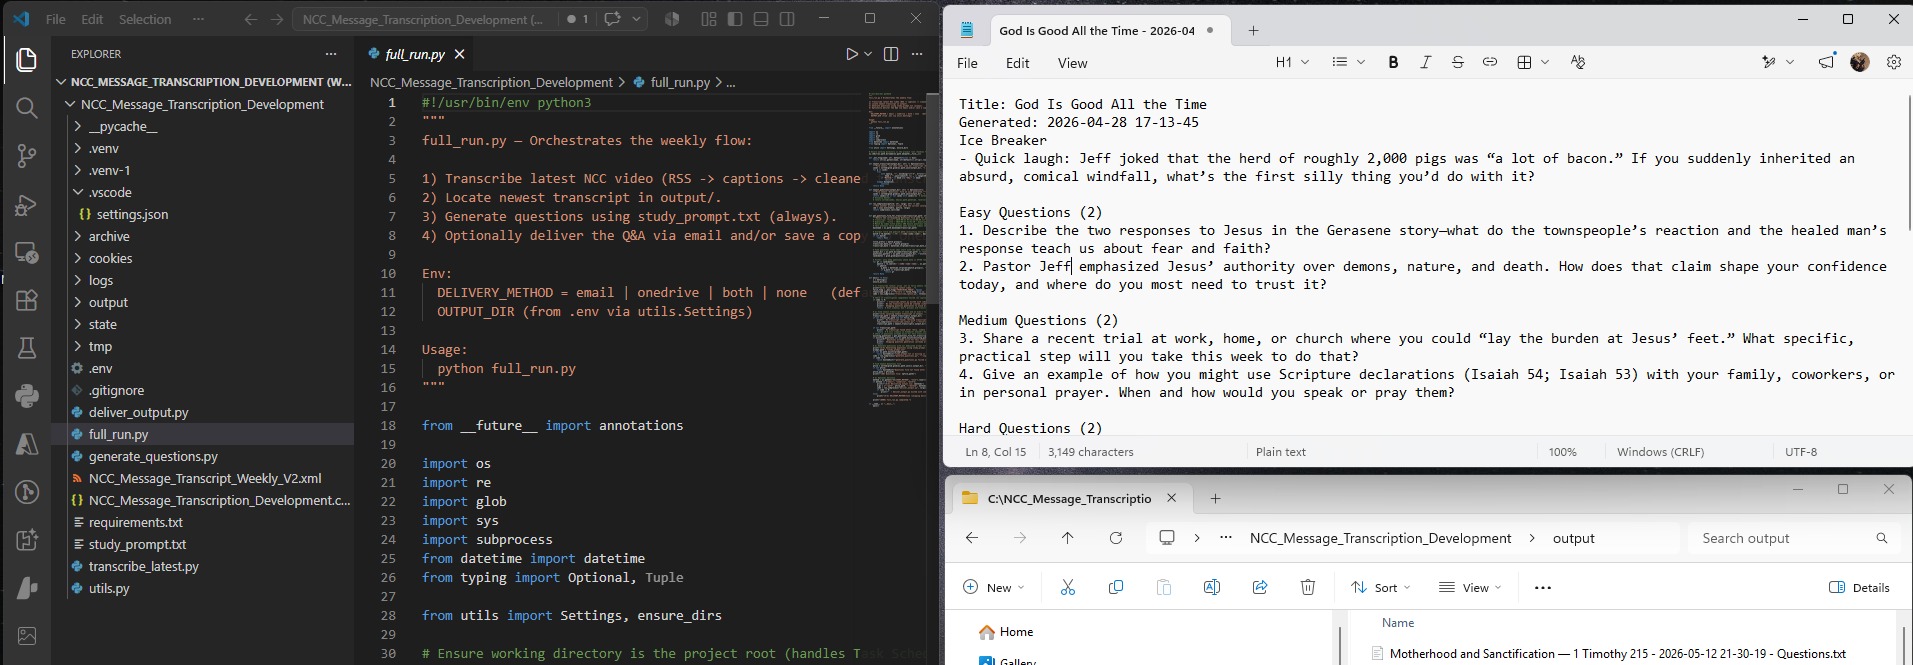This screenshot has width=1913, height=665.
Task: Open VS Code Edit menu
Action: point(92,19)
